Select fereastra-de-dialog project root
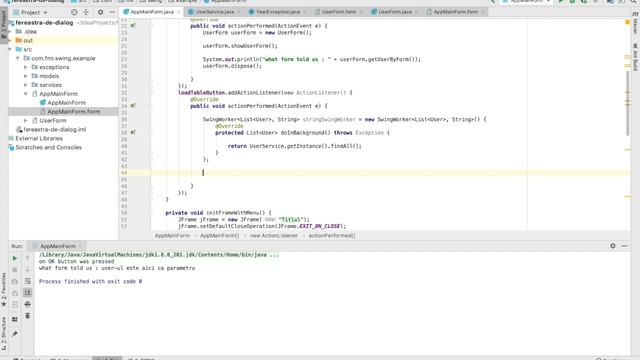 pyautogui.click(x=44, y=23)
